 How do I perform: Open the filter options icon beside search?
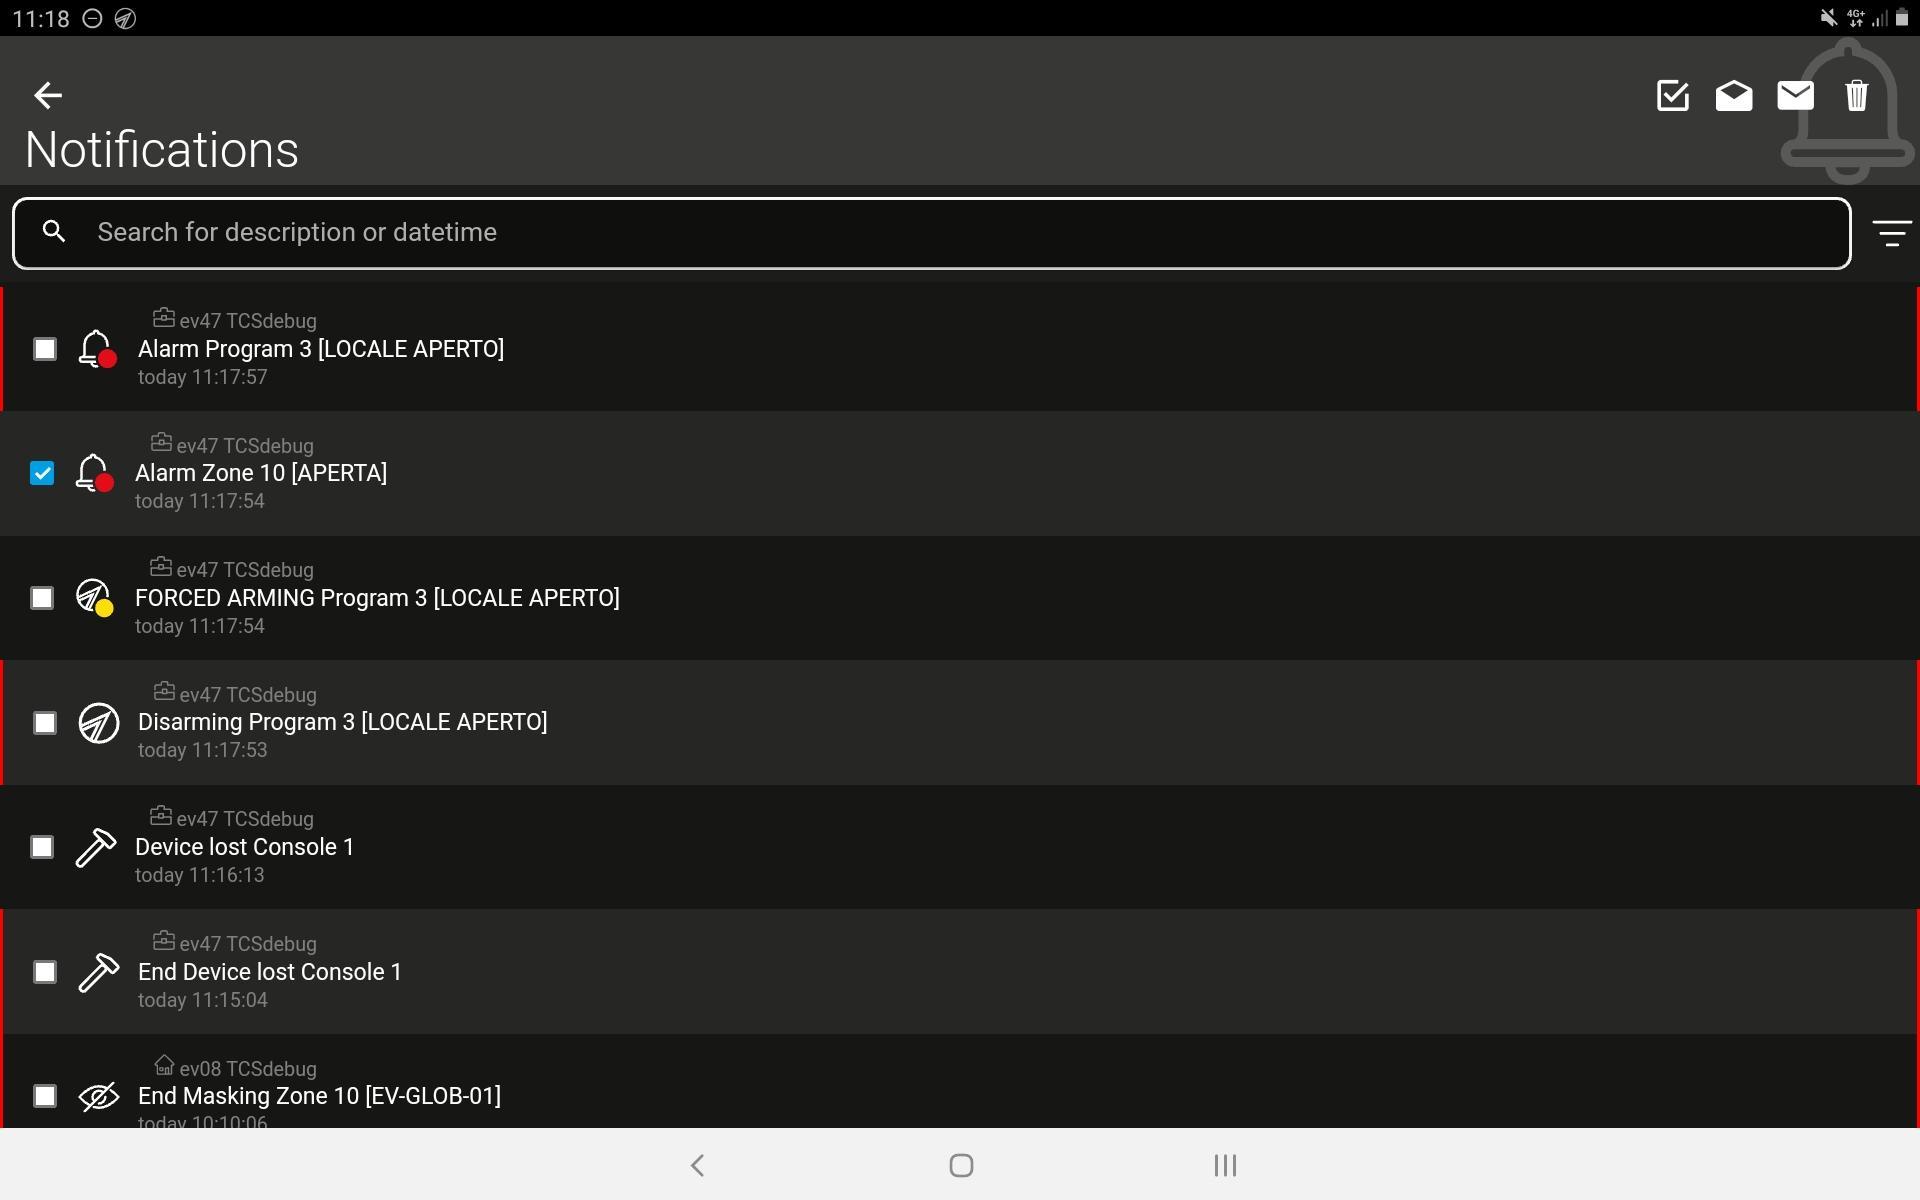[1891, 233]
